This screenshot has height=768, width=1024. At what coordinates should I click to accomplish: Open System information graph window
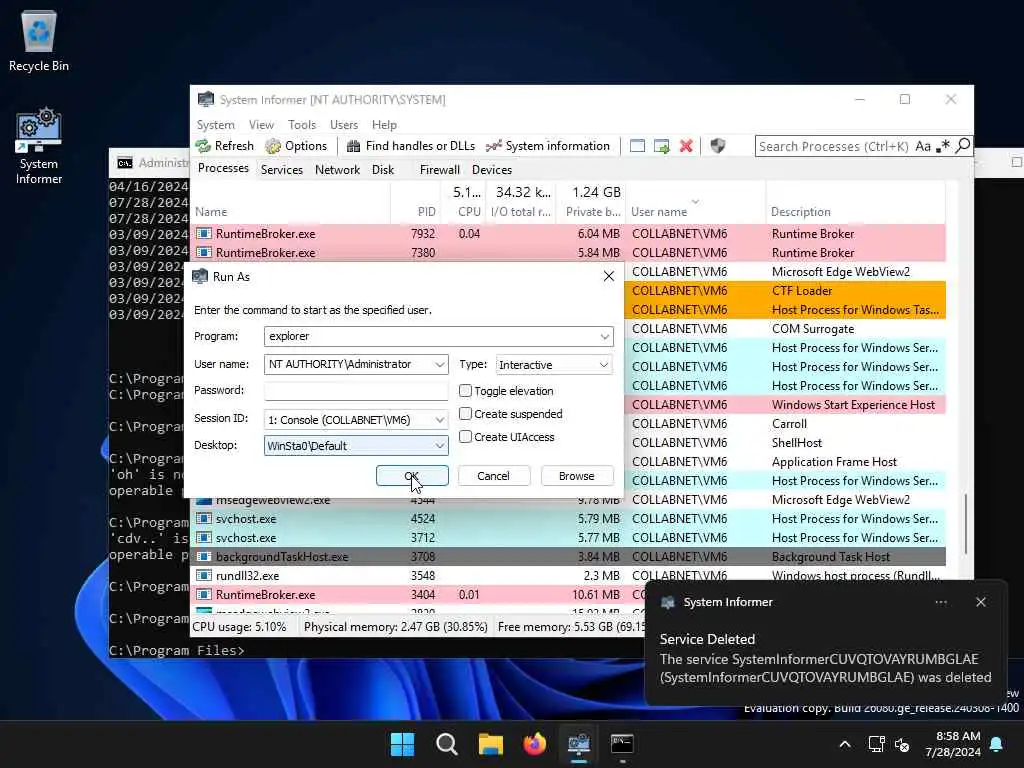click(548, 146)
